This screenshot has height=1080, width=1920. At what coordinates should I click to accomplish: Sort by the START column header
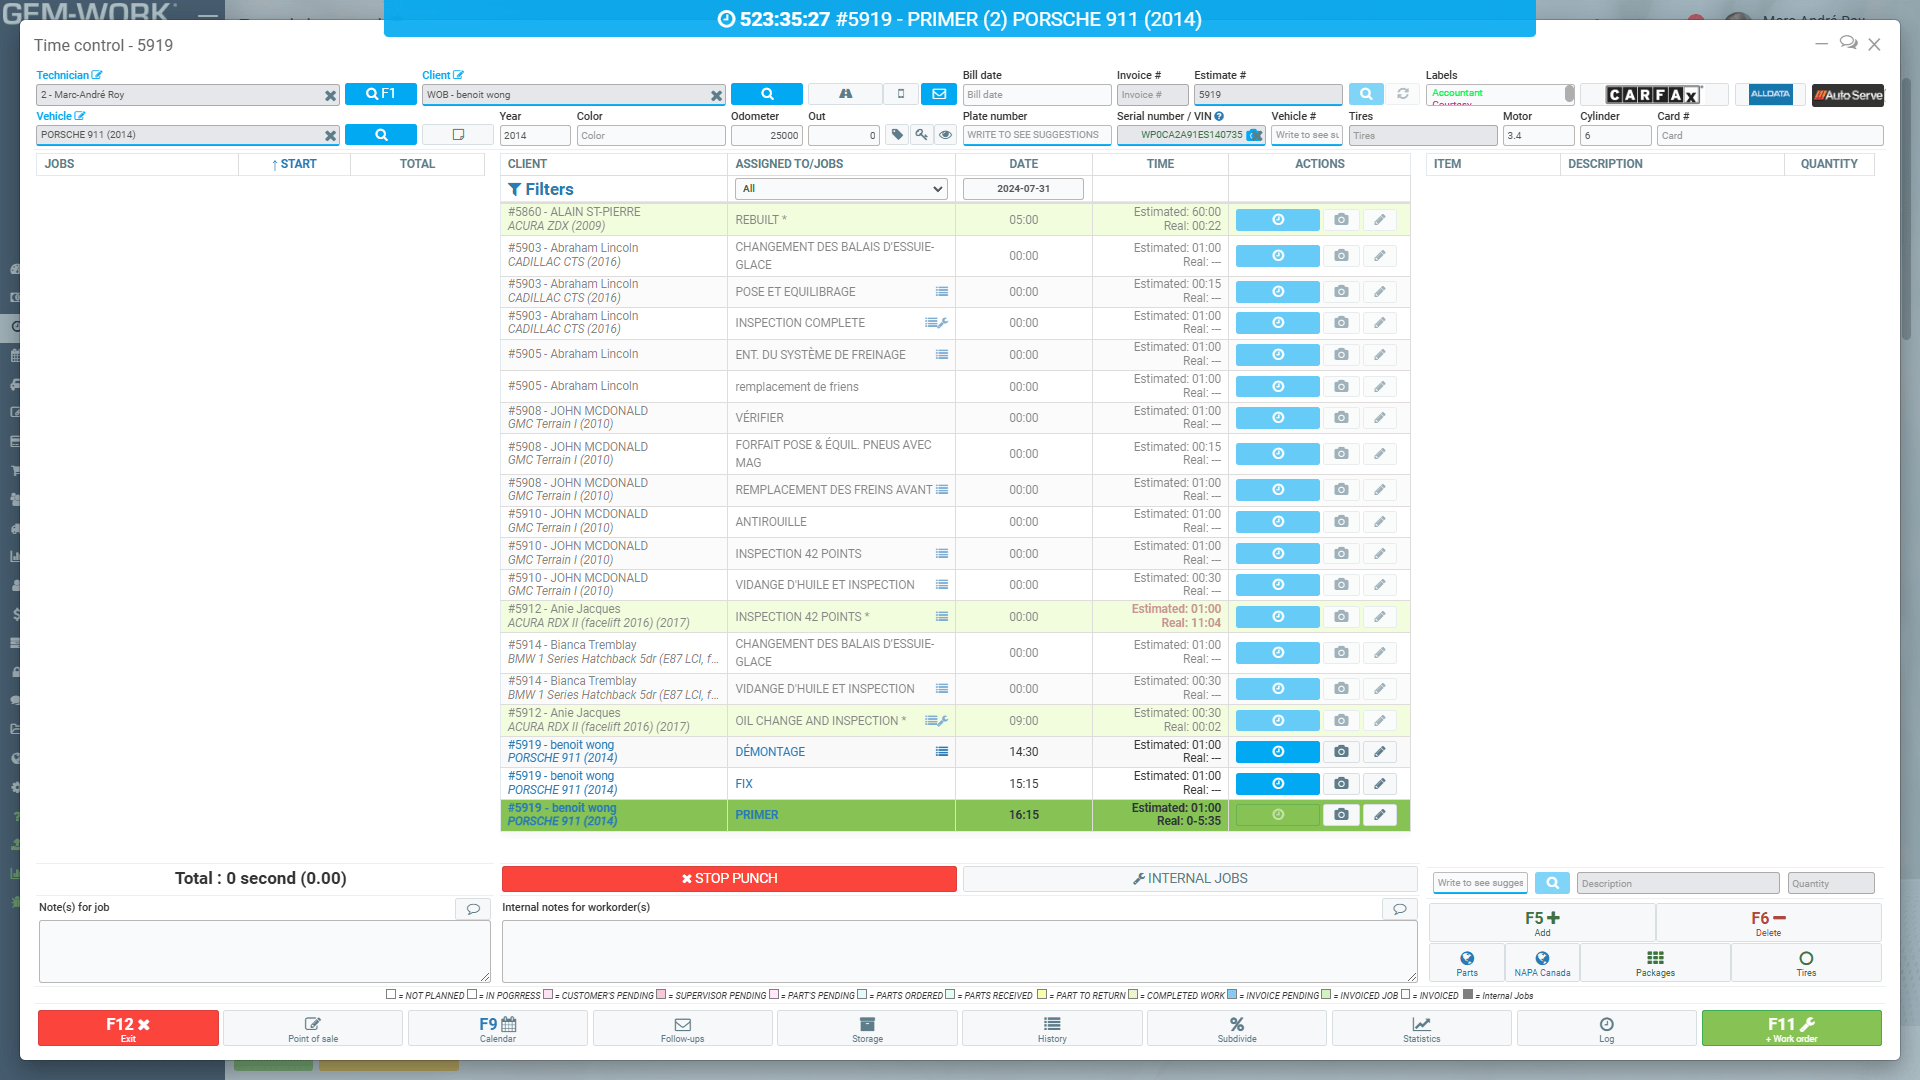tap(294, 164)
